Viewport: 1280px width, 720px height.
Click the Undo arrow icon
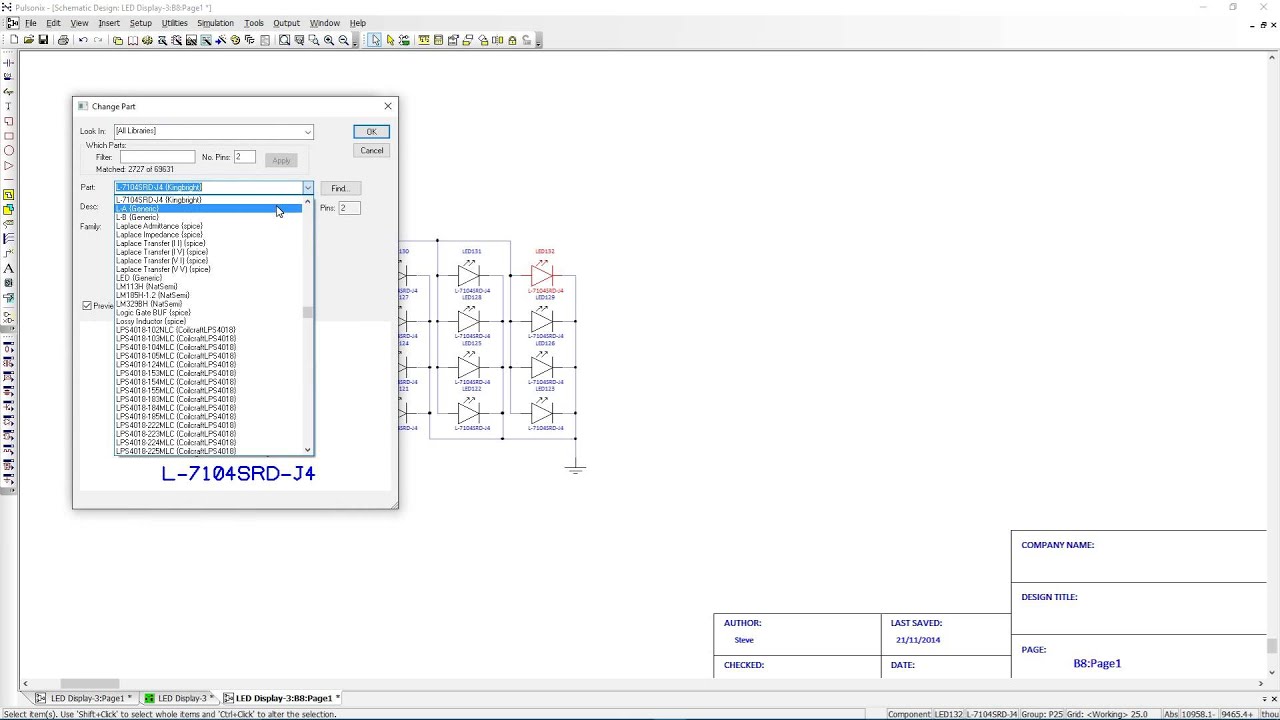point(83,40)
